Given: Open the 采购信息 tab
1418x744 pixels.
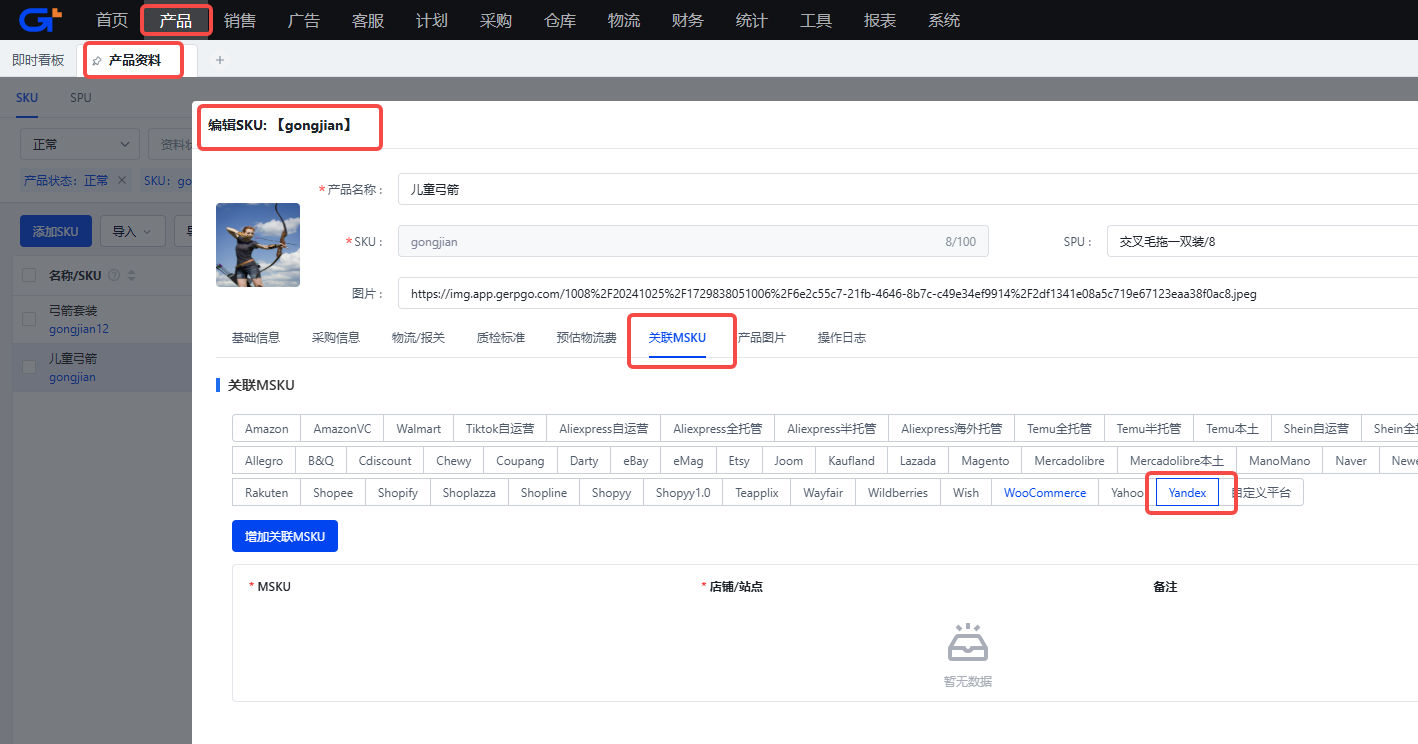Looking at the screenshot, I should click(x=336, y=338).
